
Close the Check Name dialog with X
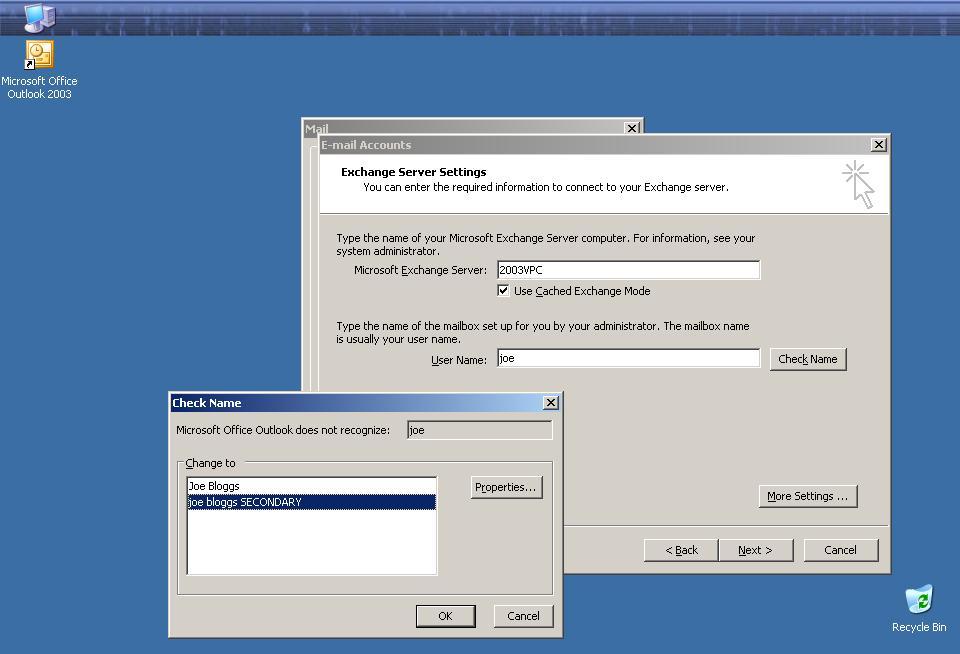click(x=550, y=402)
